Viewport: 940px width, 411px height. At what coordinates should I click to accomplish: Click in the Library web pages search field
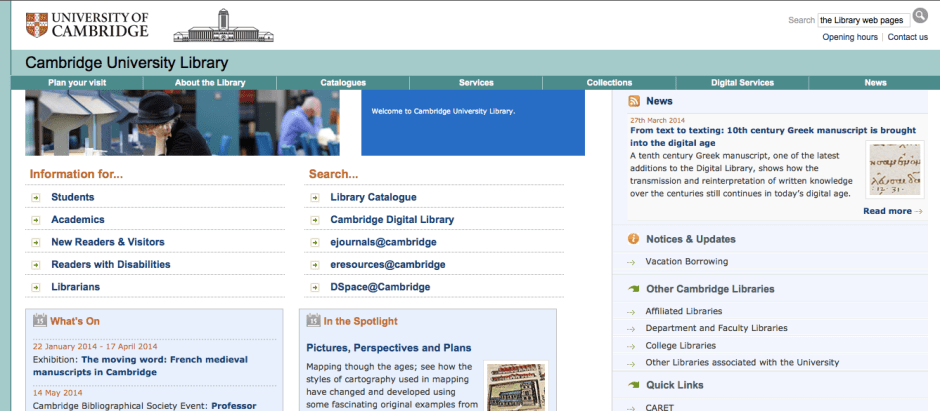863,20
